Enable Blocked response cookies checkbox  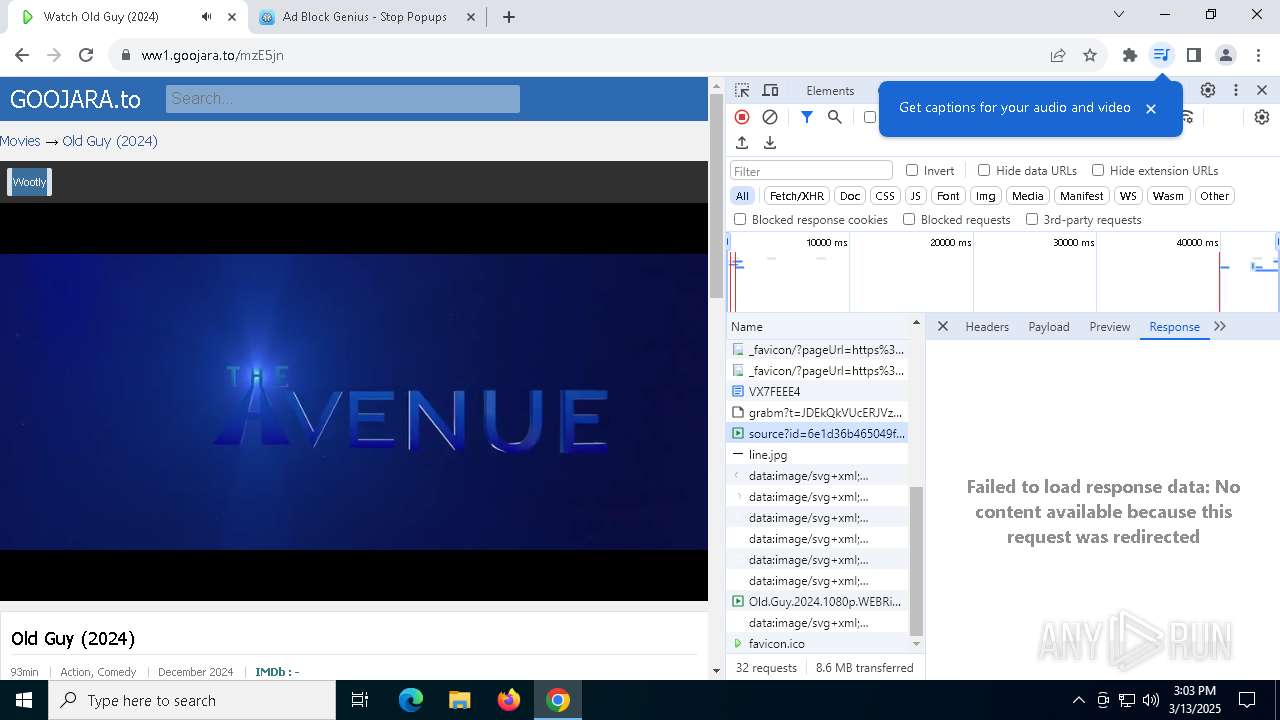coord(740,219)
